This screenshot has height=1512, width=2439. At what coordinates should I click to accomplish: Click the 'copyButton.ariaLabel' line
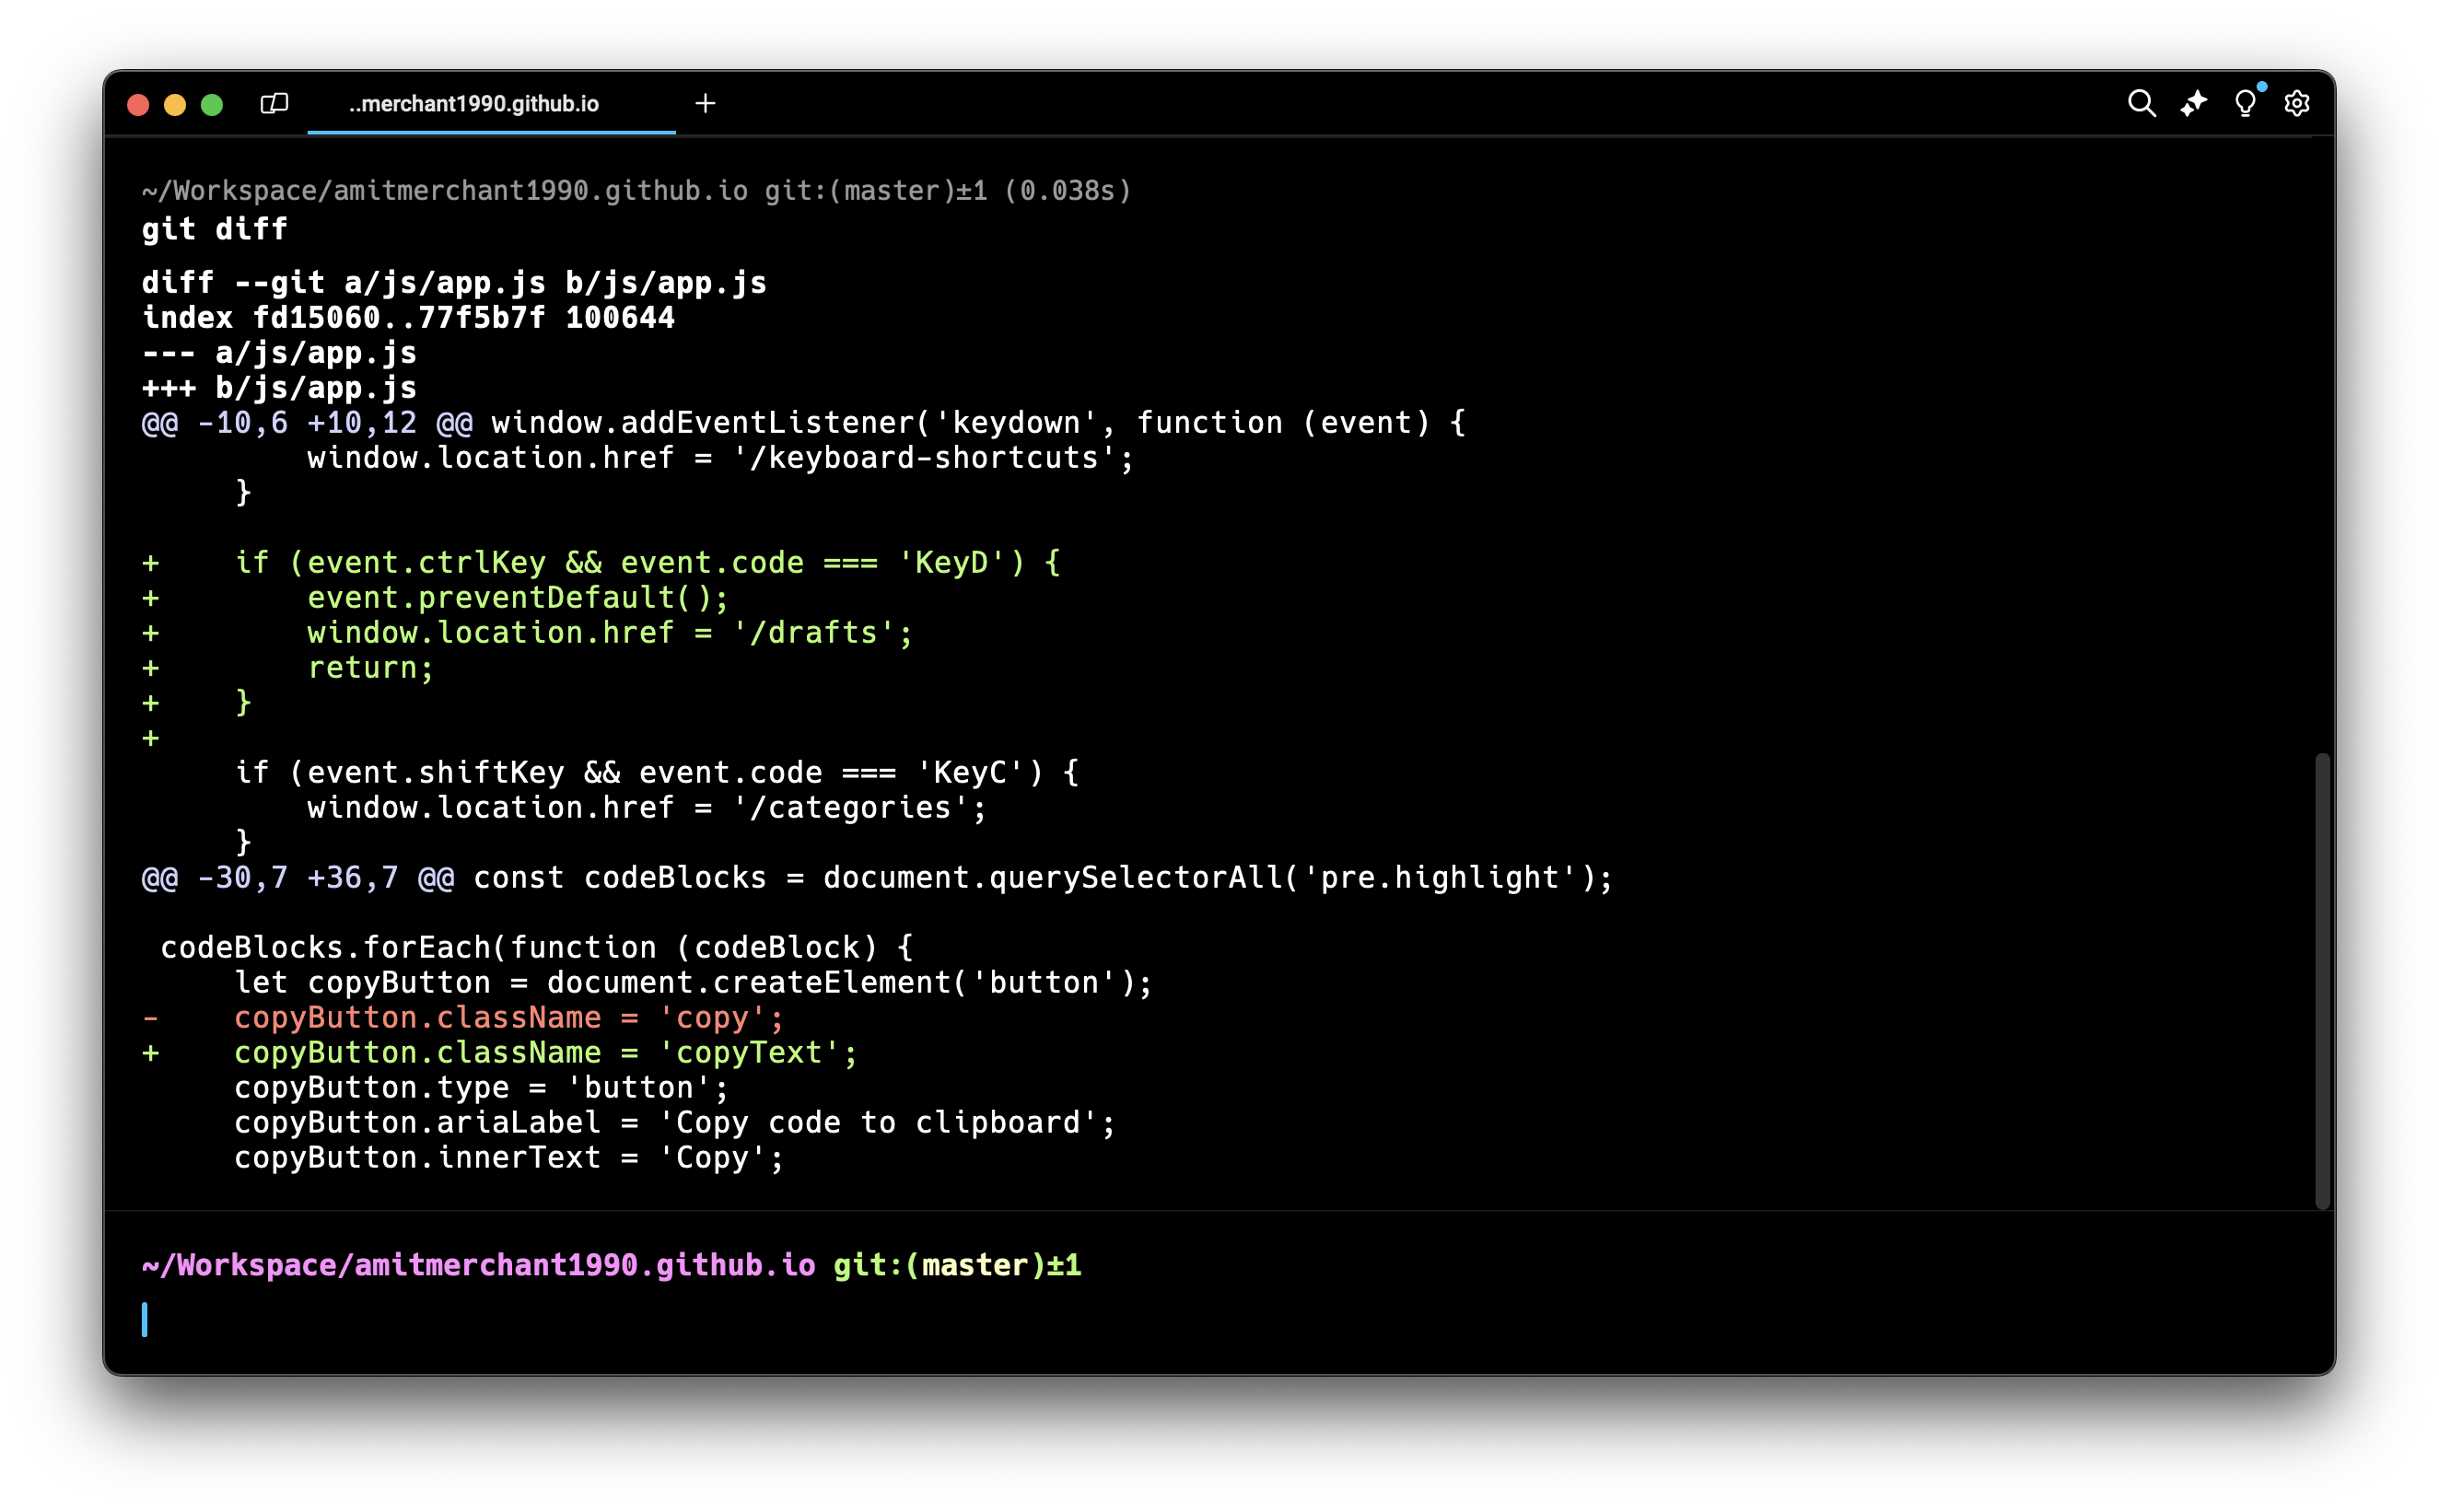pos(675,1123)
